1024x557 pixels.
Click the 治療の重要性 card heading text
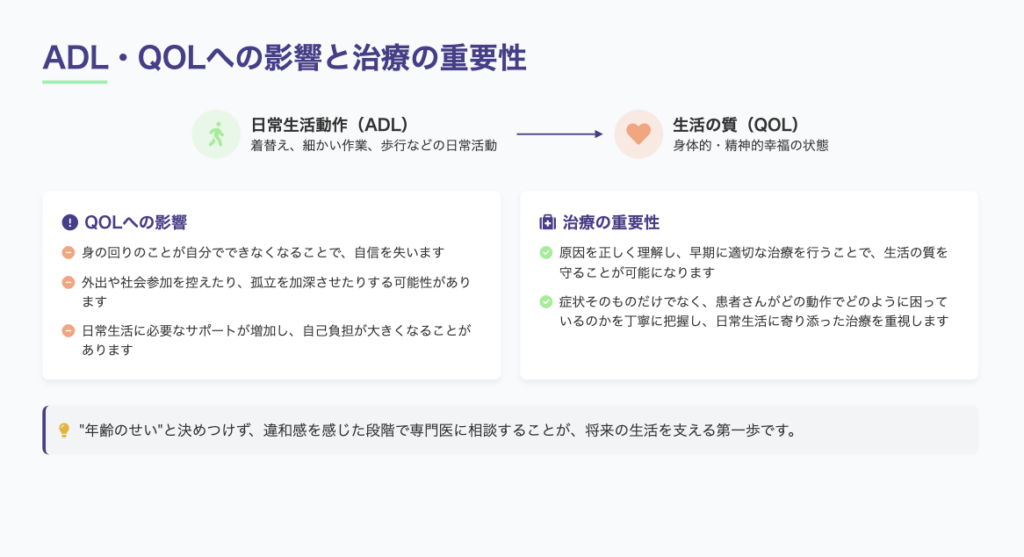click(611, 222)
